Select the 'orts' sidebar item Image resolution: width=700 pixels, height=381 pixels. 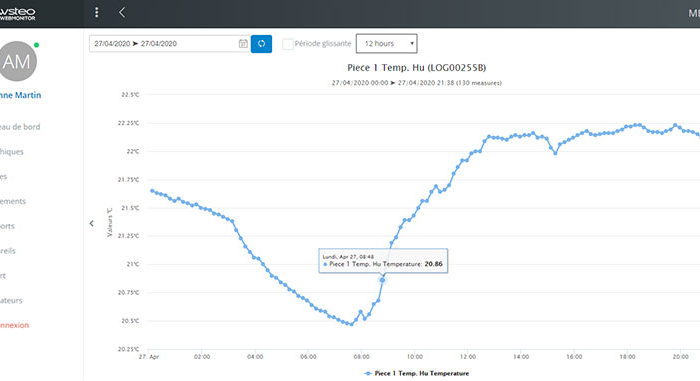(7, 226)
